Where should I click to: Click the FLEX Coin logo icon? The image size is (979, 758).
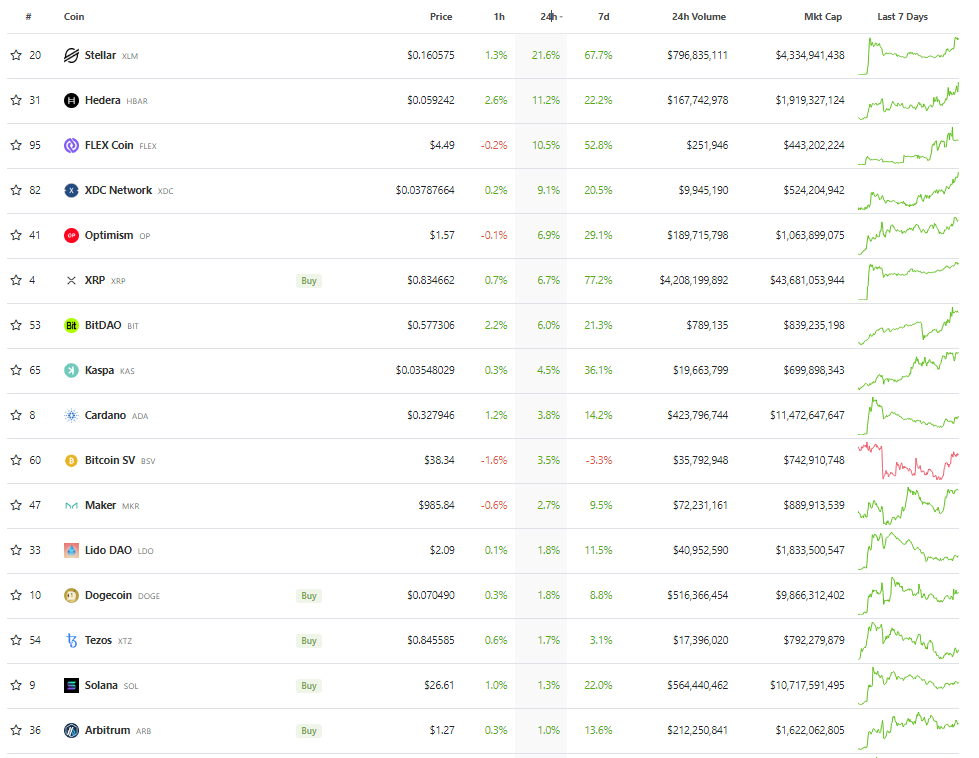tap(71, 145)
